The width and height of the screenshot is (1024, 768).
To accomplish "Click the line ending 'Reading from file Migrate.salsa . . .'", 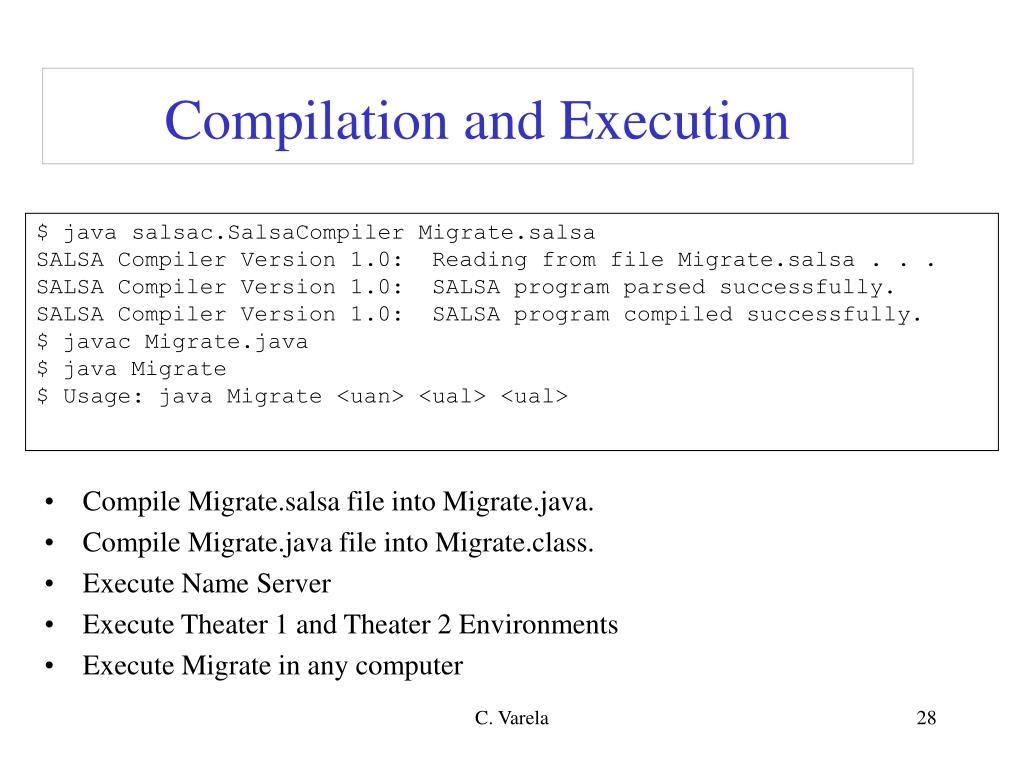I will tap(486, 260).
